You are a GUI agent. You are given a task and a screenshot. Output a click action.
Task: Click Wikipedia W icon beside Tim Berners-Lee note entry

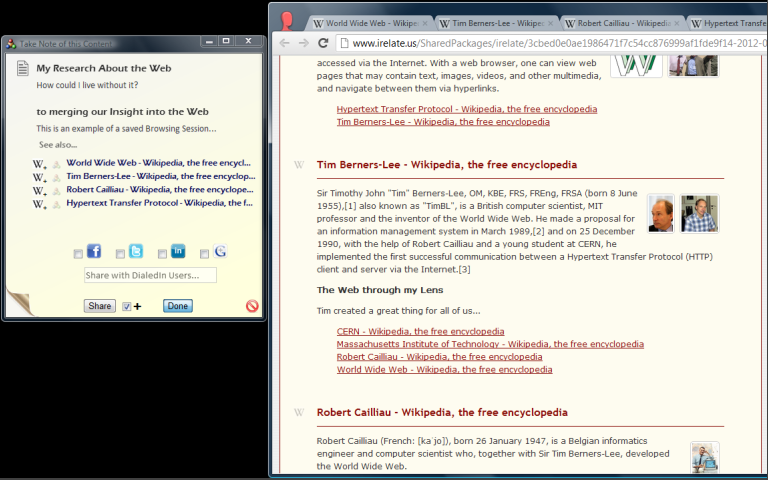point(39,177)
